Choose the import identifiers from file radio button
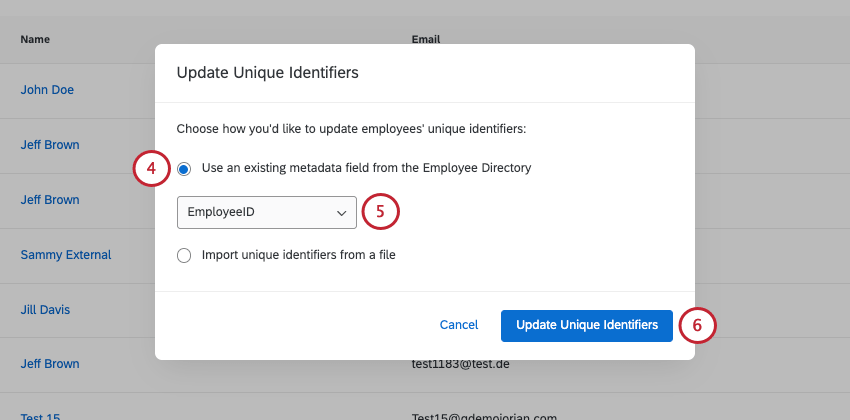 pyautogui.click(x=184, y=255)
